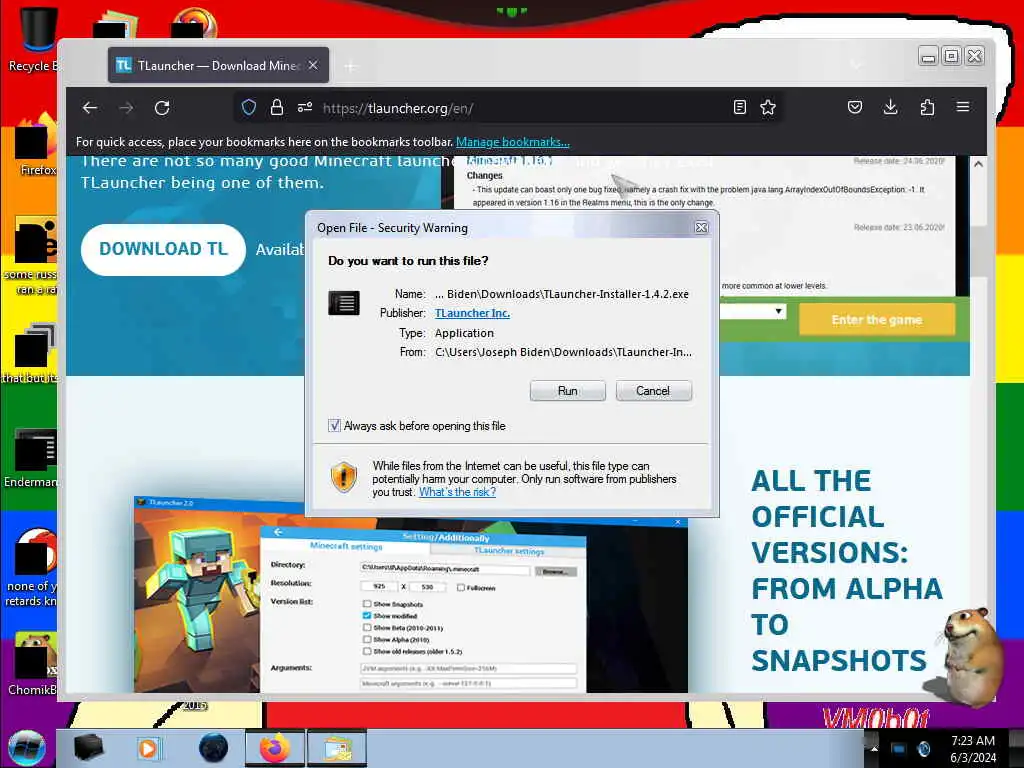This screenshot has width=1024, height=768.
Task: Open the dark globe taskbar icon
Action: pos(213,748)
